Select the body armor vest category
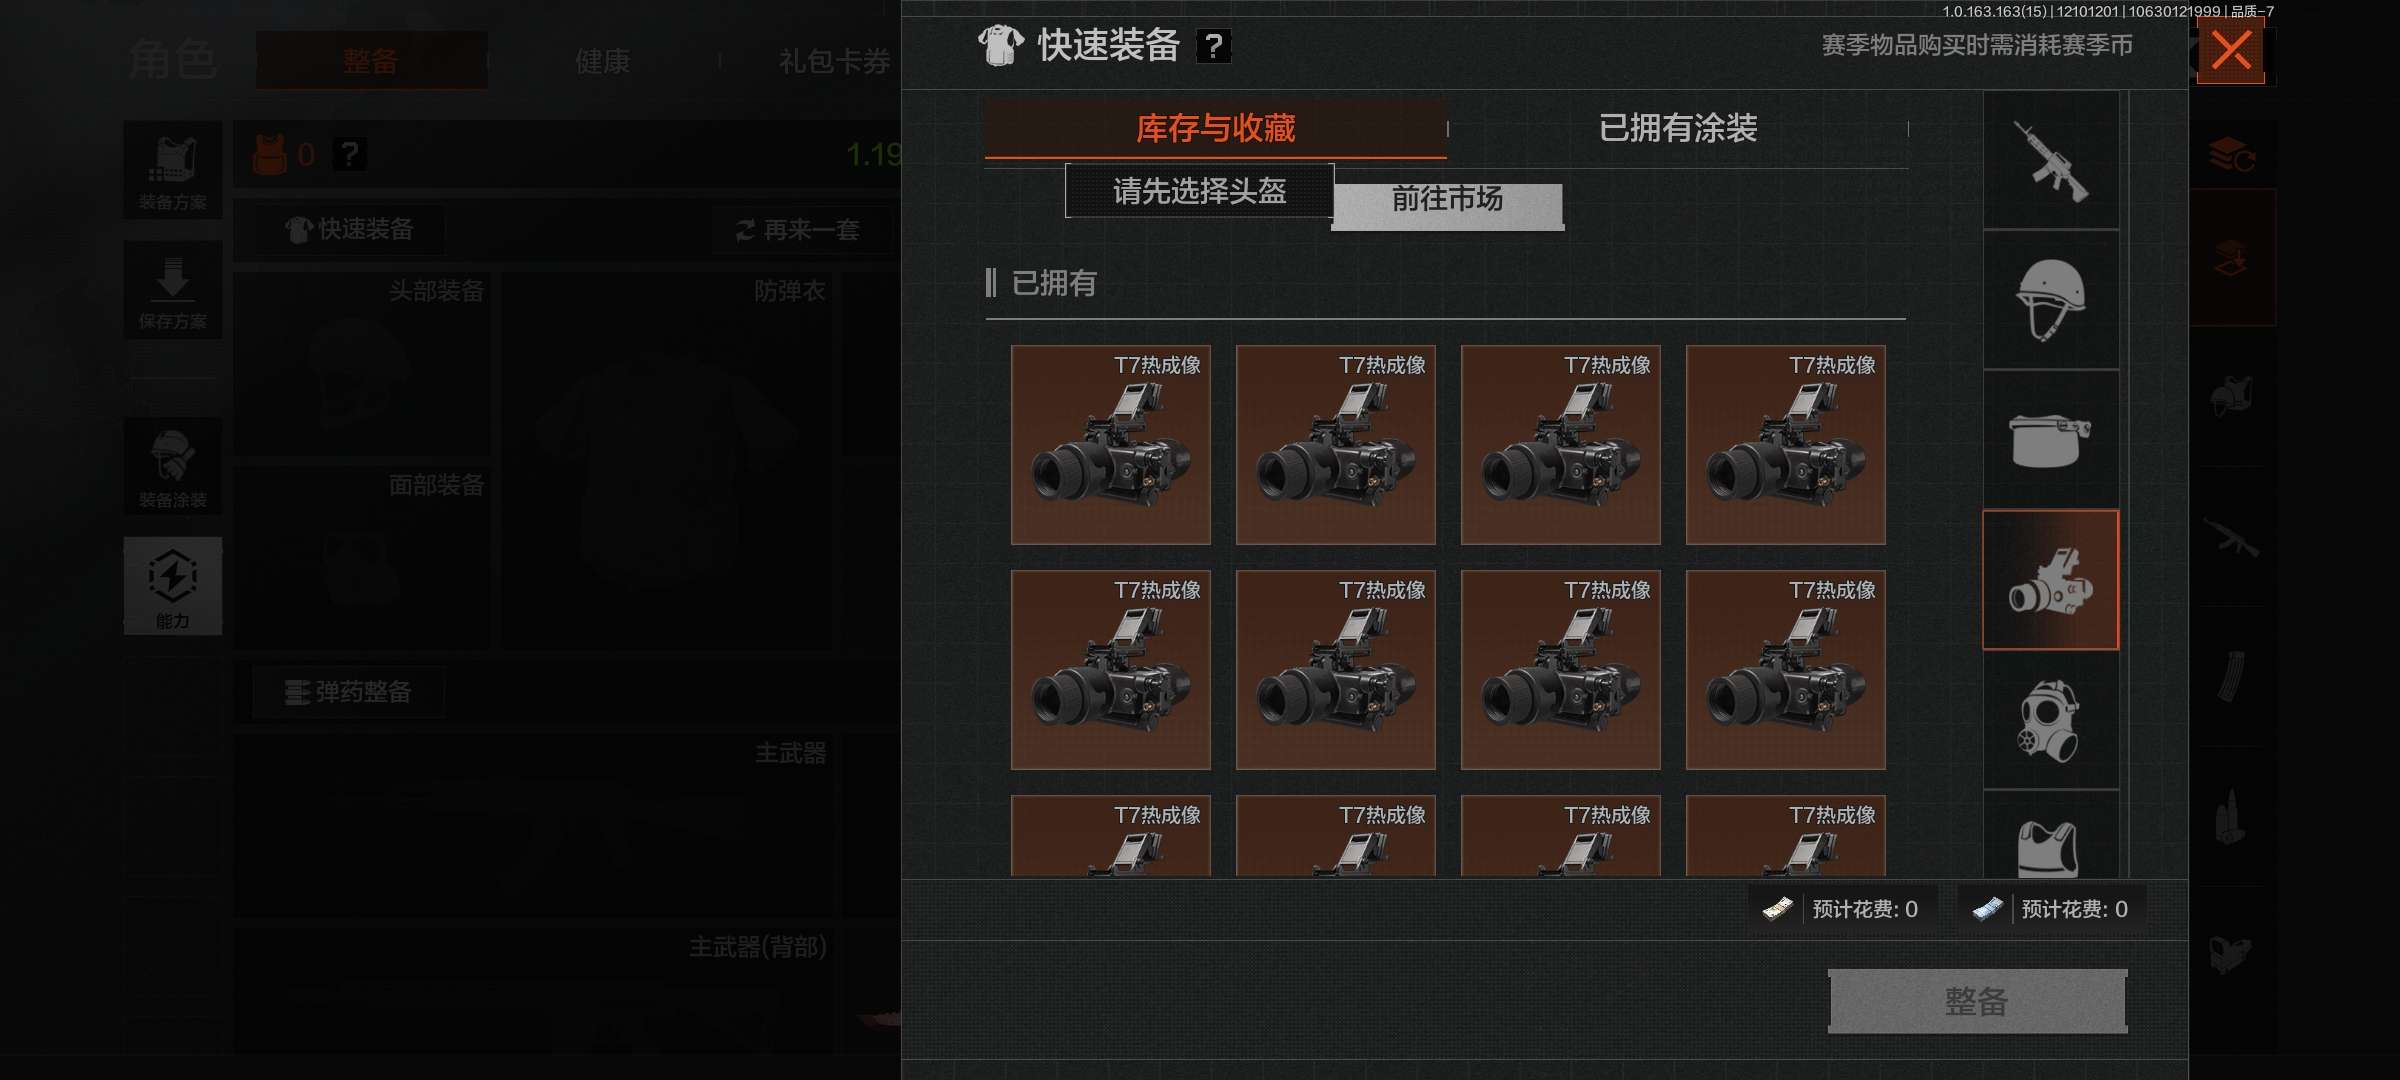This screenshot has height=1080, width=2400. coord(2051,836)
